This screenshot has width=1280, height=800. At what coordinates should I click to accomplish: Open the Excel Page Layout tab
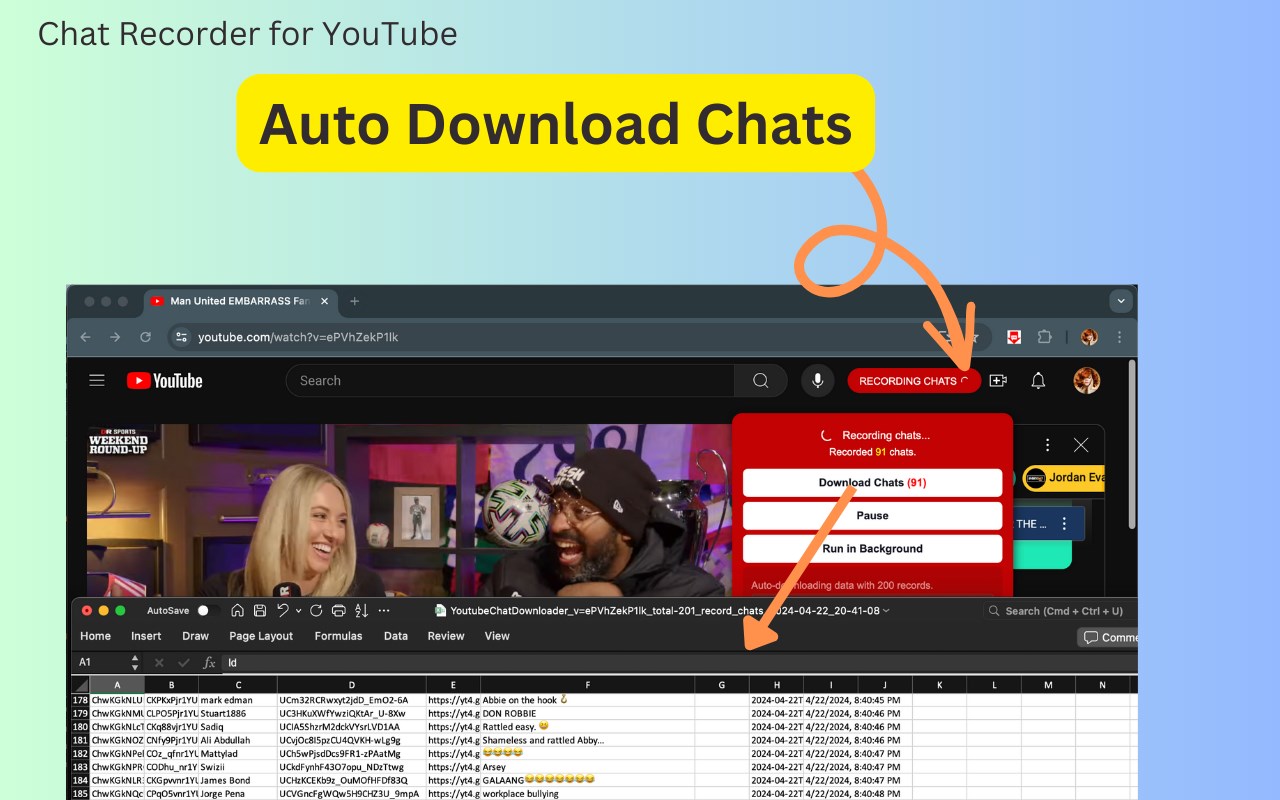coord(261,636)
